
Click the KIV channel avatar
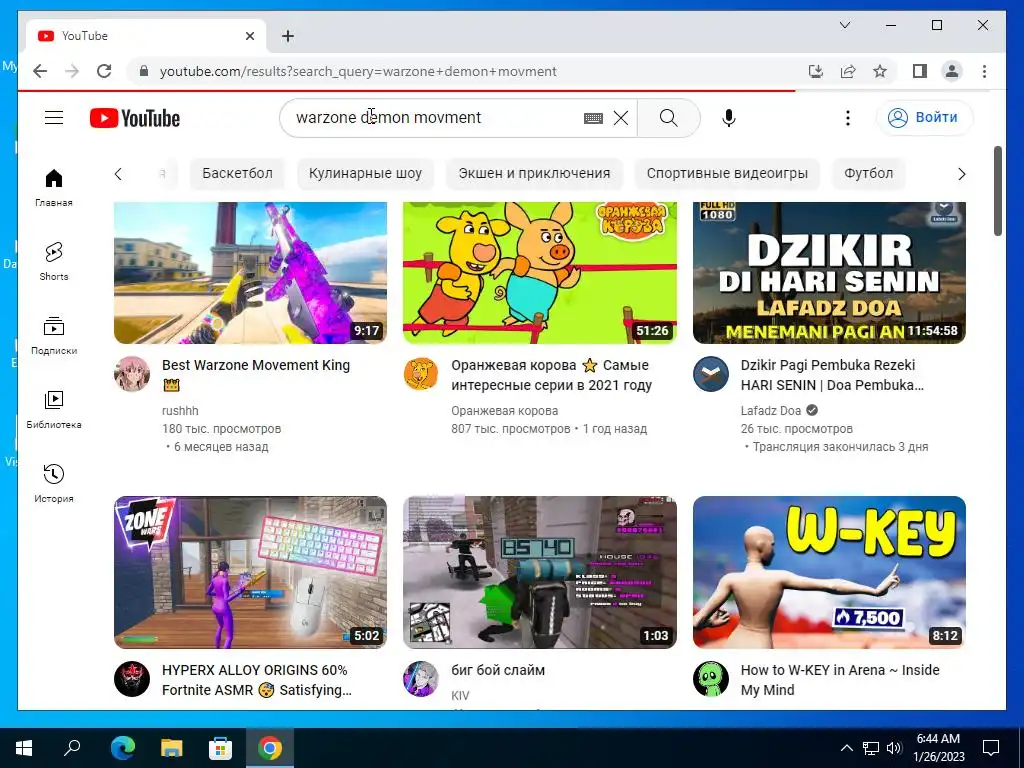click(421, 679)
